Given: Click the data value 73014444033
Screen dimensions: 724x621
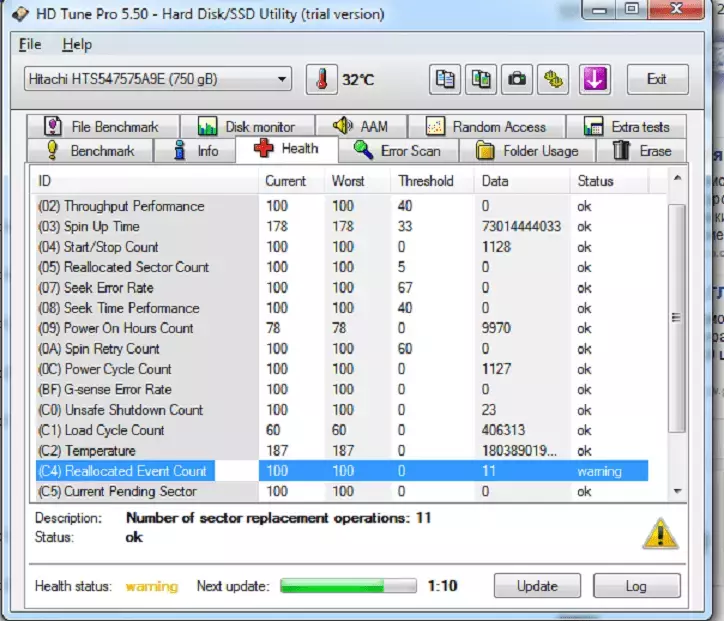Looking at the screenshot, I should (x=521, y=226).
